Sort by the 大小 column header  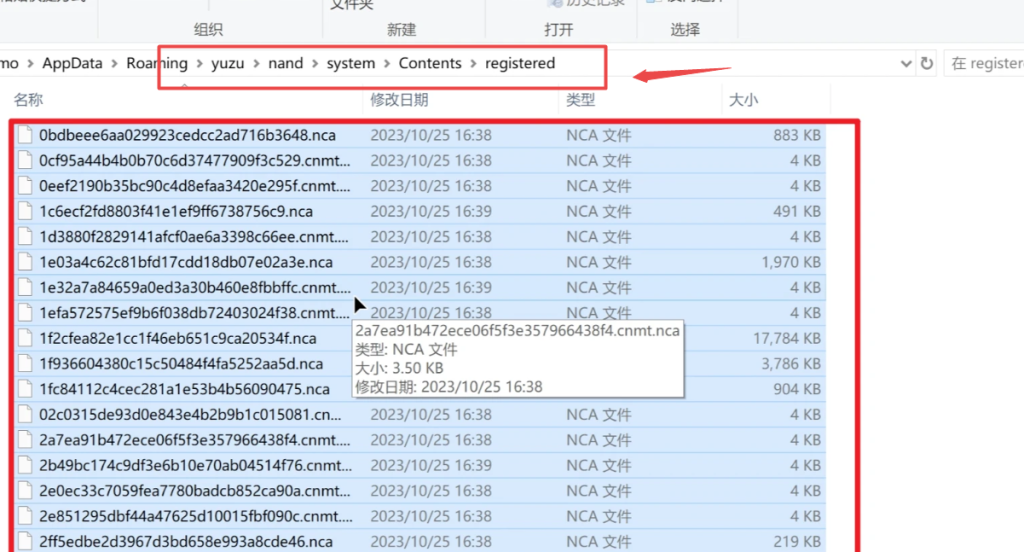point(743,100)
